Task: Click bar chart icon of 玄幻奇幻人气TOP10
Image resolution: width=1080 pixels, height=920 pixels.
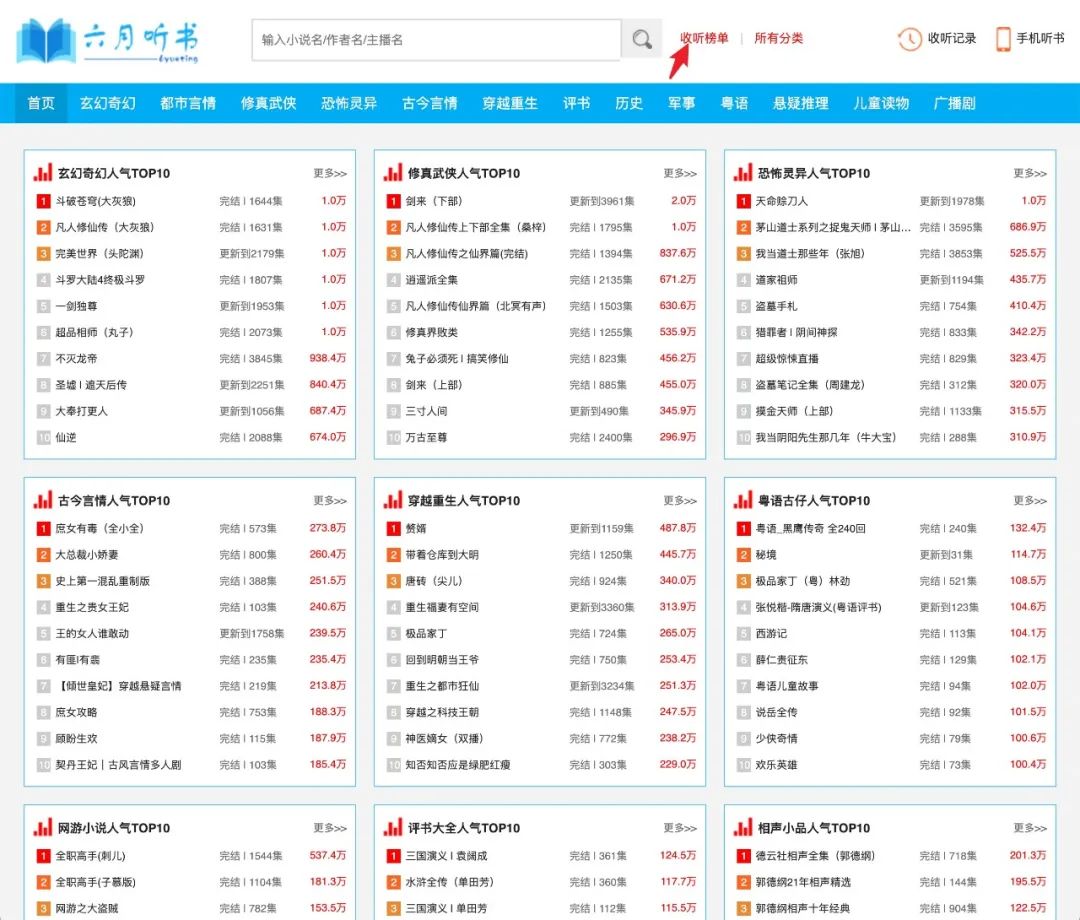Action: [x=43, y=173]
